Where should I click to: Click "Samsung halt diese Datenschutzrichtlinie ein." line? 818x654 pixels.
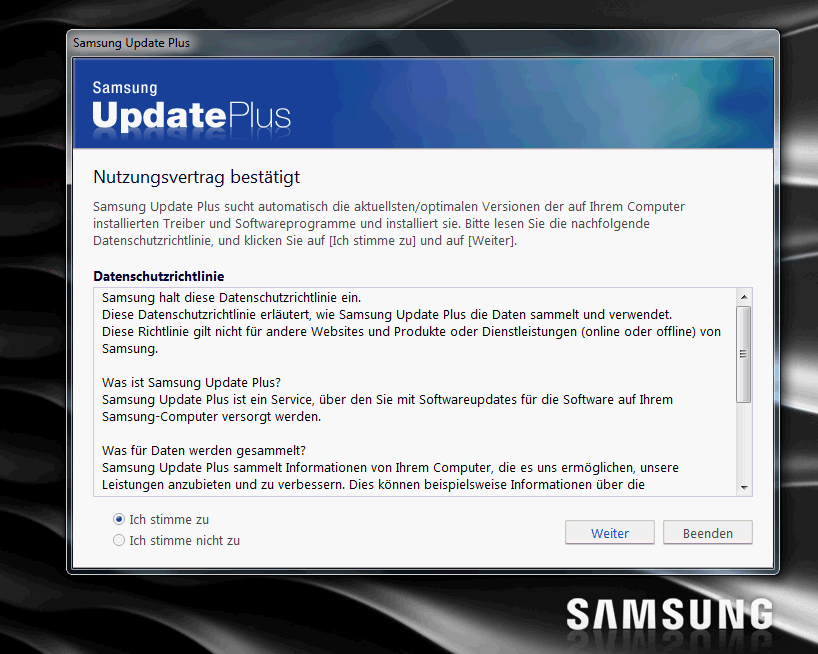tap(232, 298)
